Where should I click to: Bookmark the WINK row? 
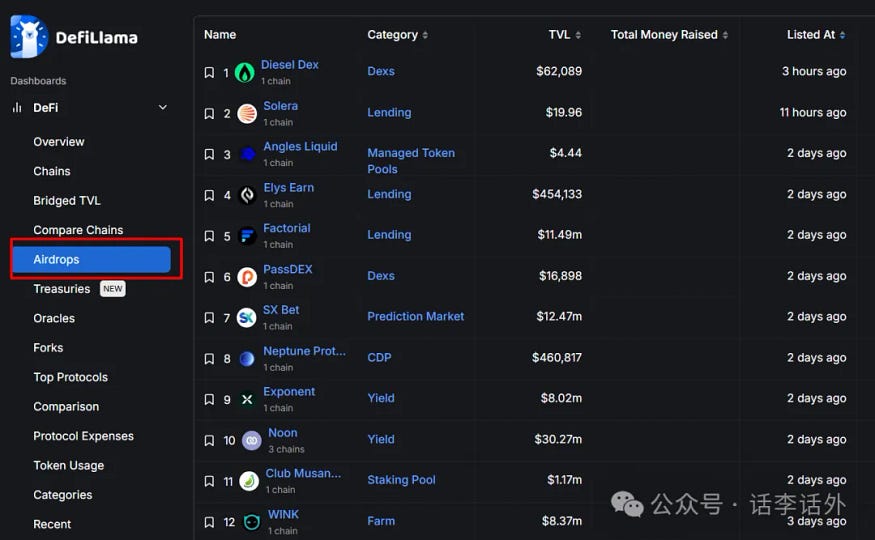tap(209, 522)
